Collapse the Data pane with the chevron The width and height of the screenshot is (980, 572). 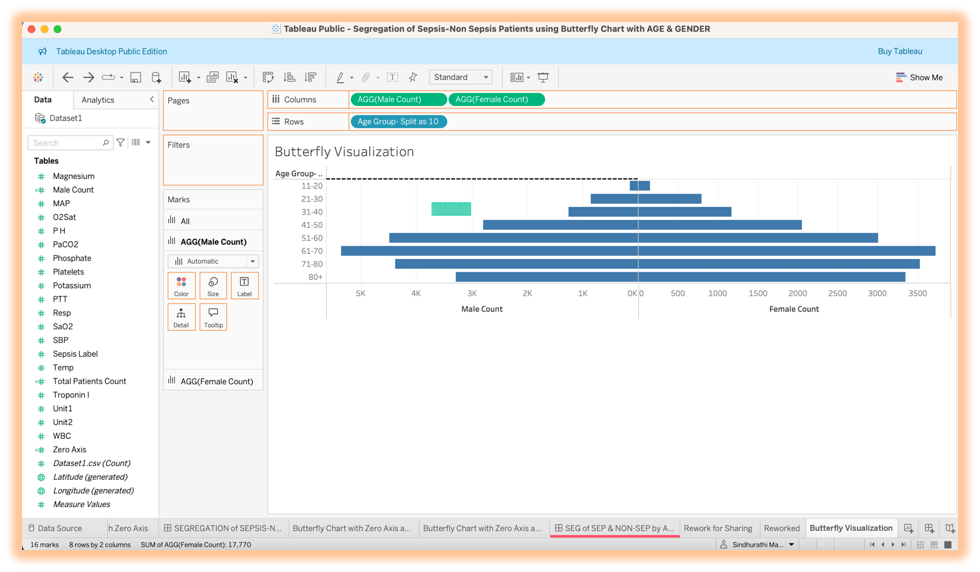(151, 99)
